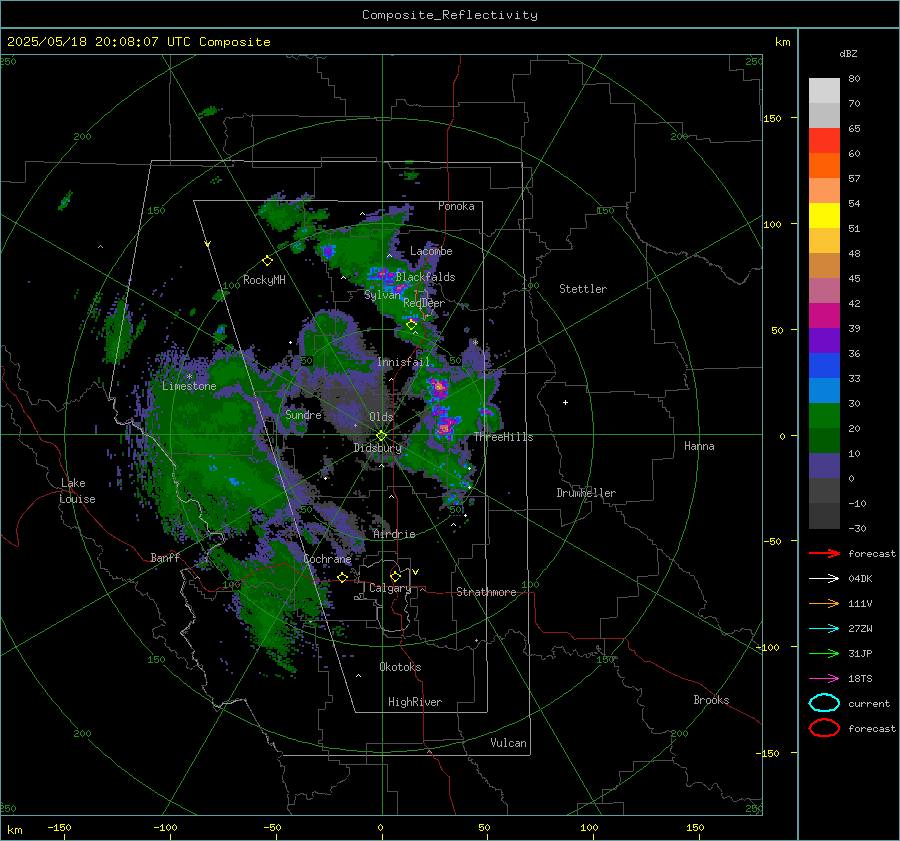The width and height of the screenshot is (900, 841).
Task: Click the 150 tick on right km axis
Action: click(x=773, y=118)
